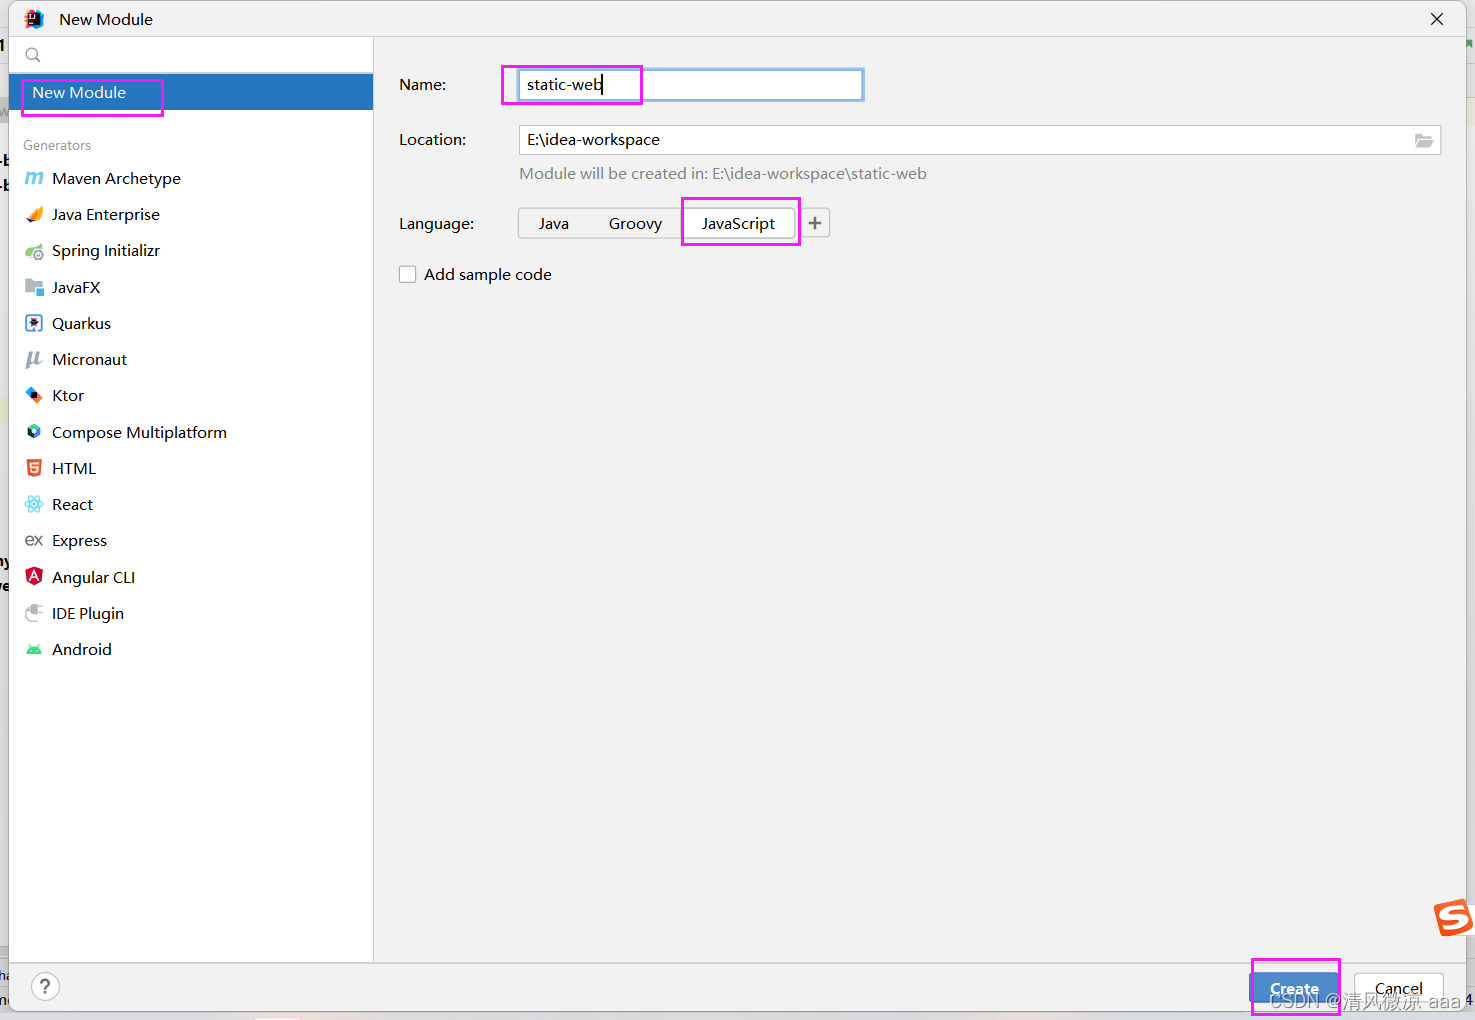Viewport: 1475px width, 1020px height.
Task: Choose the JavaFX generator
Action: pyautogui.click(x=191, y=287)
